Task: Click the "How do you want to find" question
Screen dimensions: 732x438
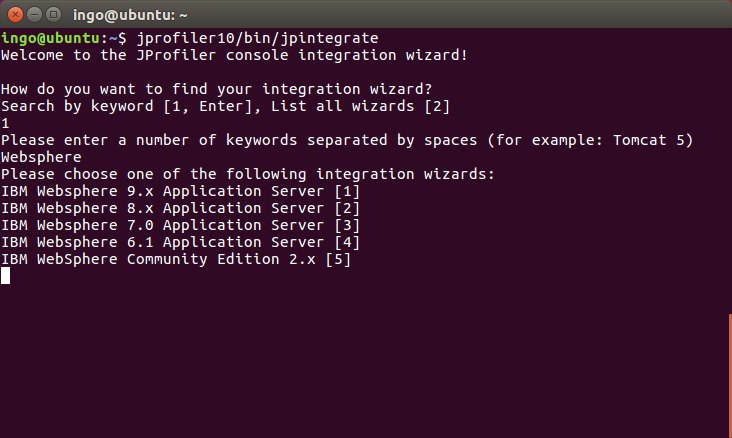Action: (216, 89)
